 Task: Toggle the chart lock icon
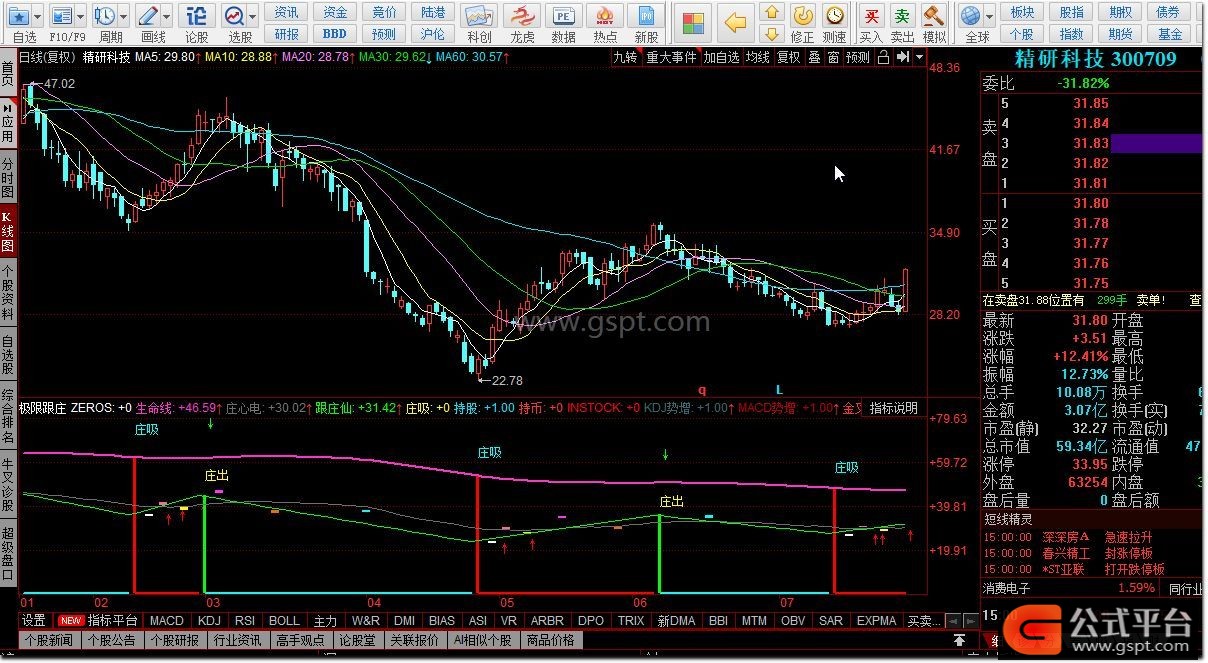pos(883,57)
